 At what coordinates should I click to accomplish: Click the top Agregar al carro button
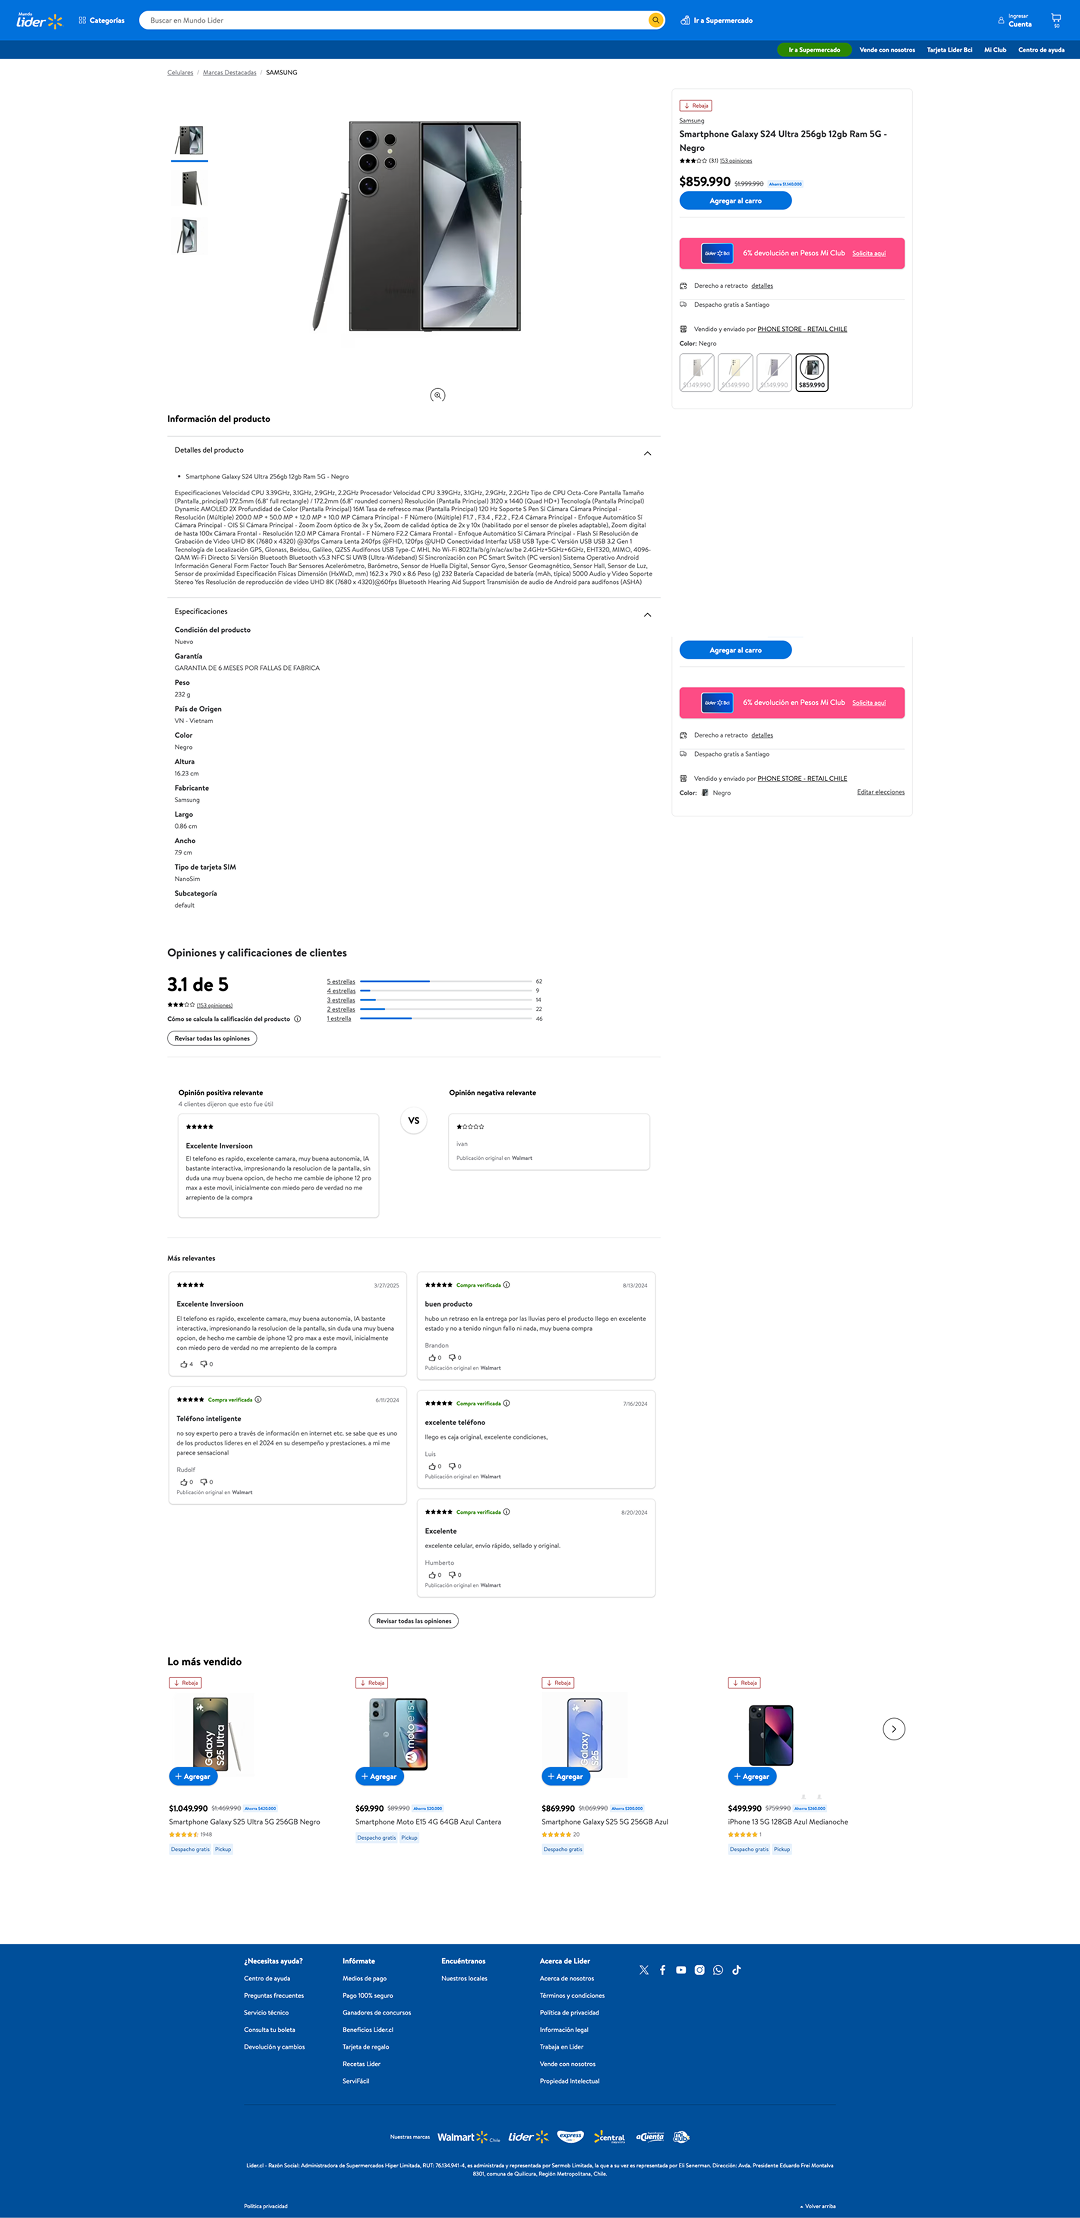735,201
